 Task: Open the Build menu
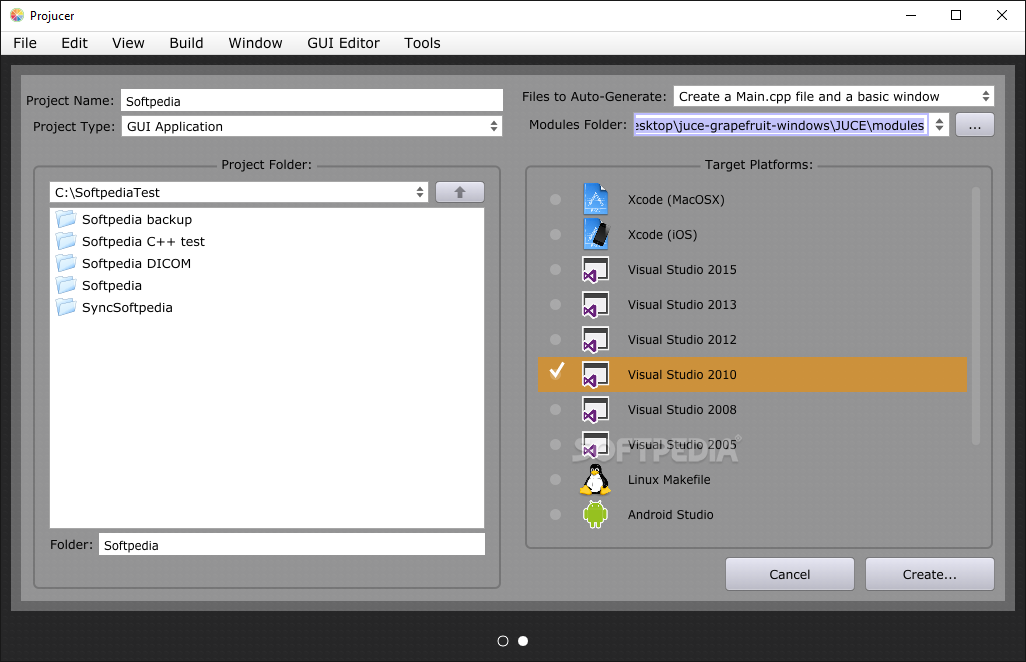click(186, 43)
